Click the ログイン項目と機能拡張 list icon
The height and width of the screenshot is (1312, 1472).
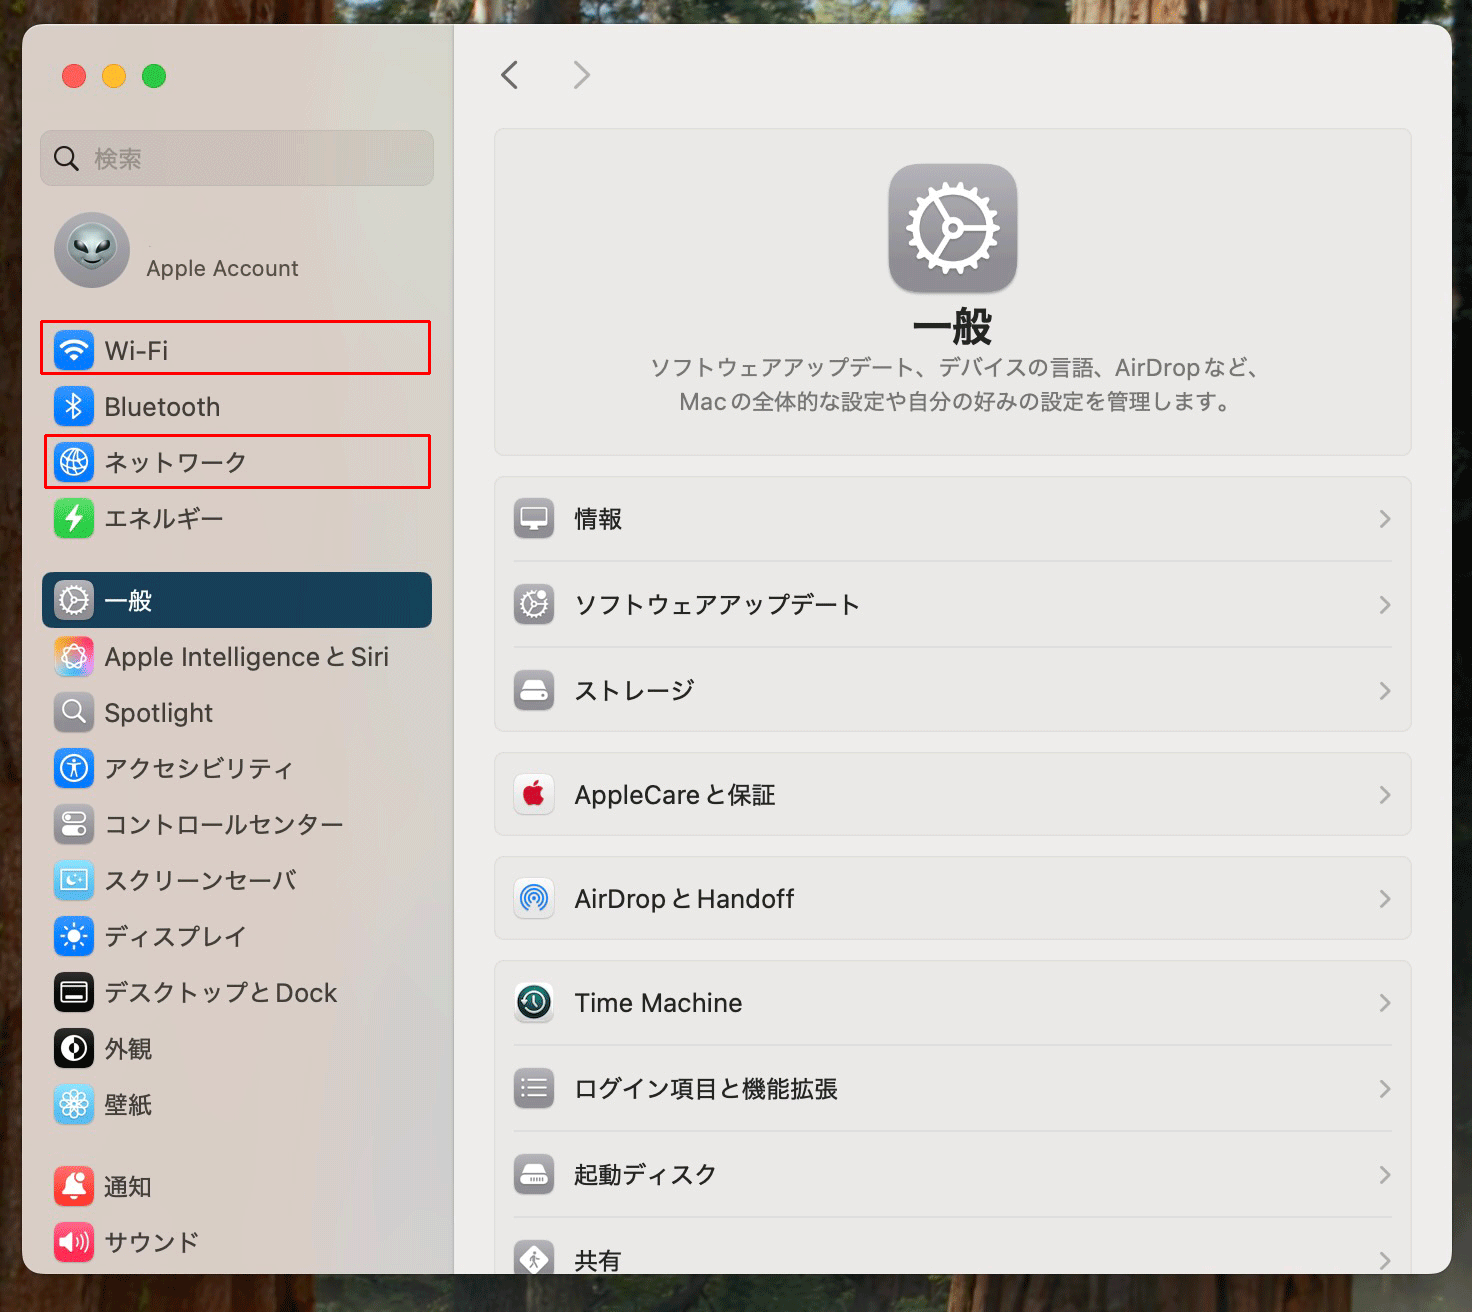point(534,1088)
